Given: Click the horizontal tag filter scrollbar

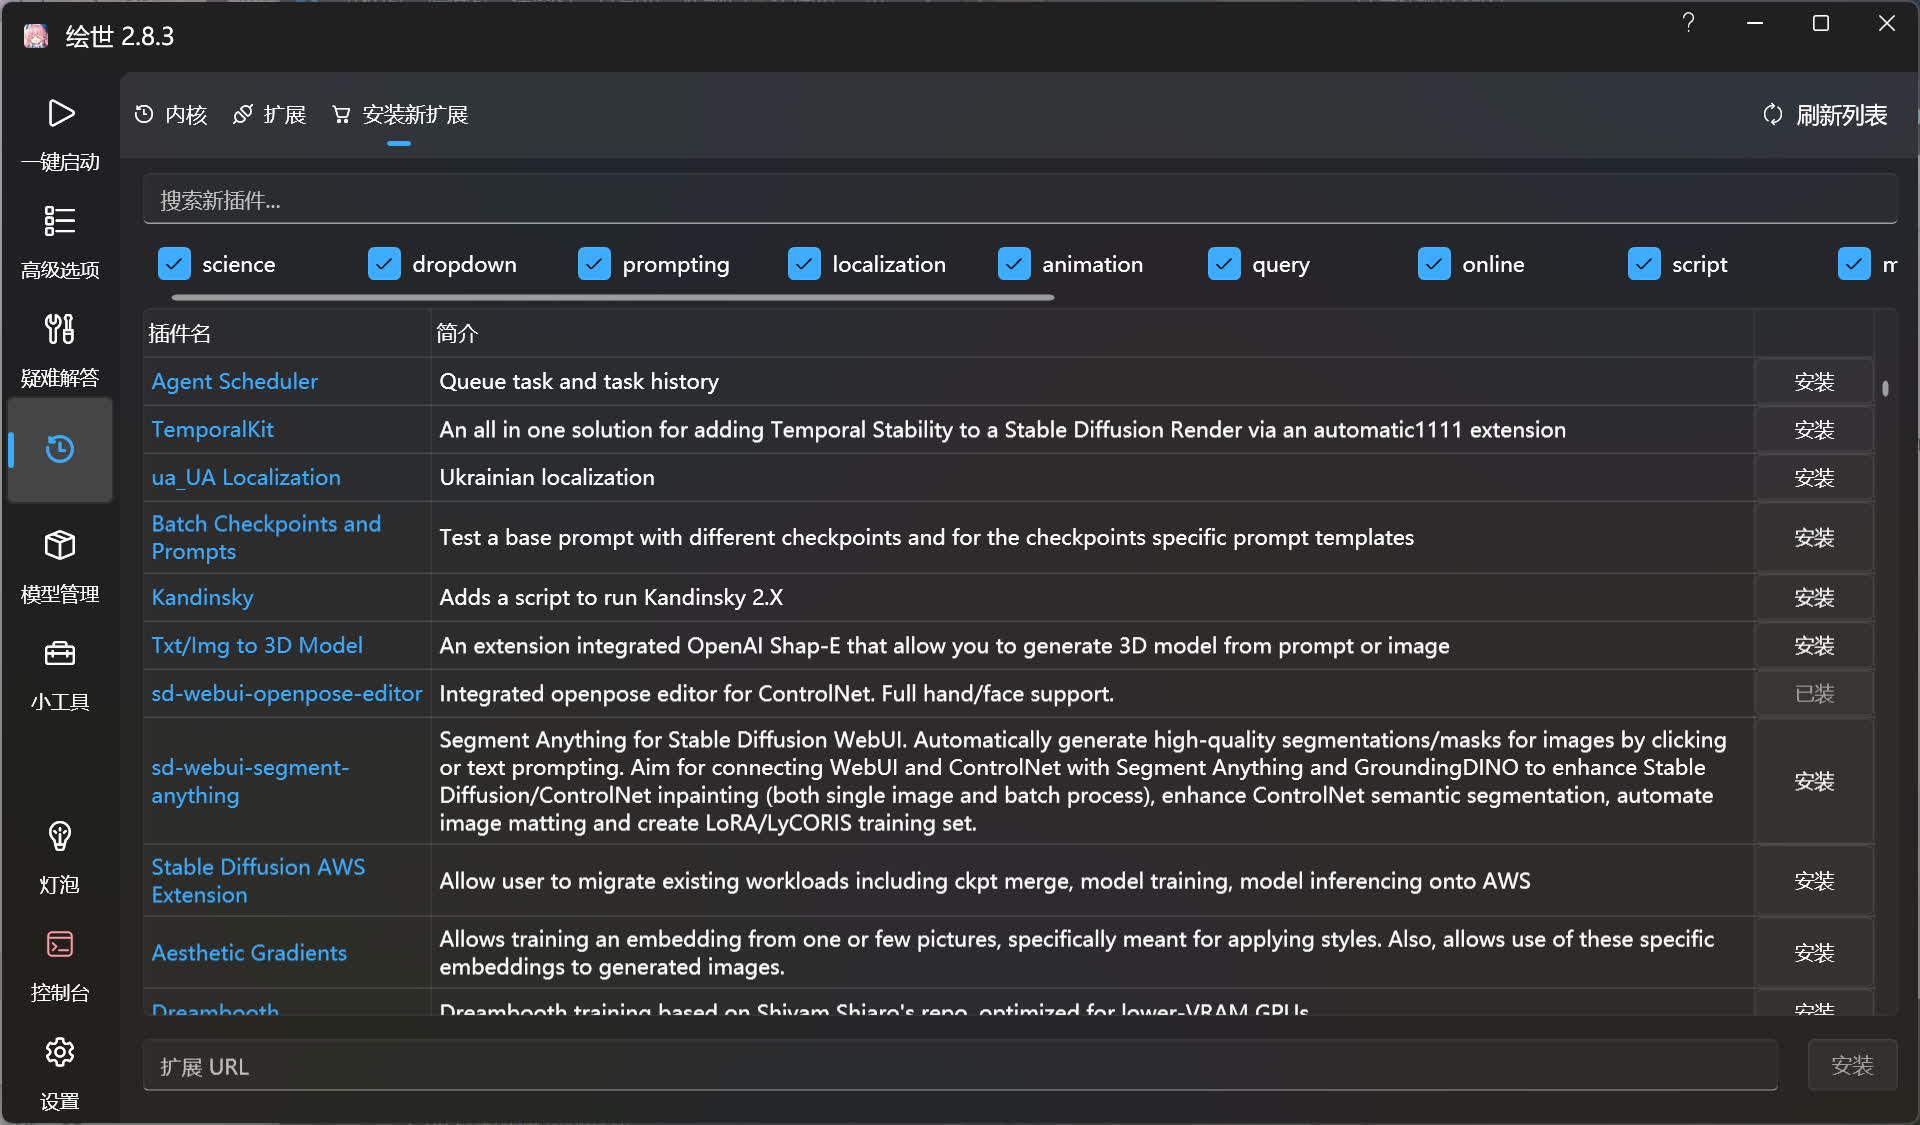Looking at the screenshot, I should point(612,297).
